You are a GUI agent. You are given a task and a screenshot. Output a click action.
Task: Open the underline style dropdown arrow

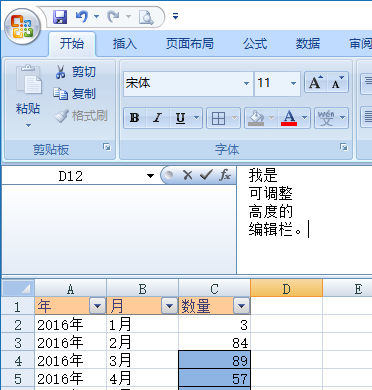197,118
